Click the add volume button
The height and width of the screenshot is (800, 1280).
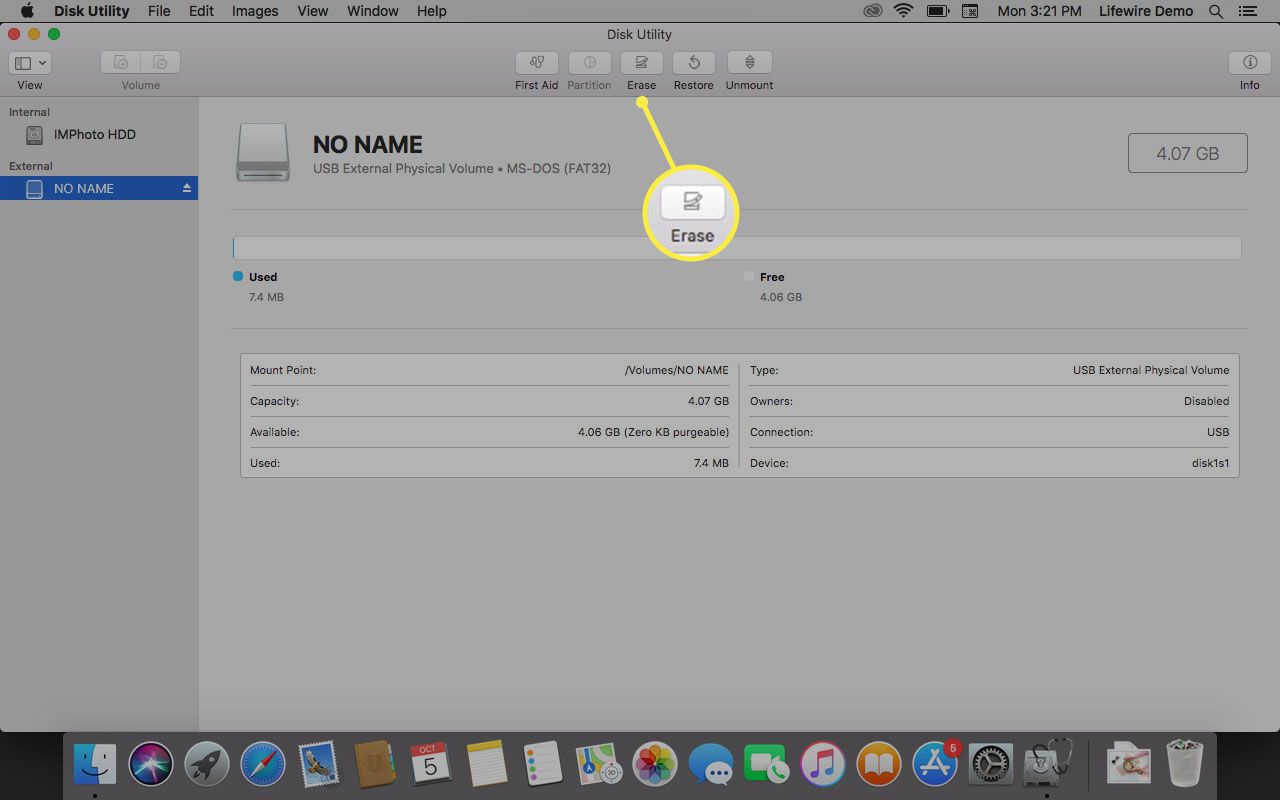coord(120,62)
